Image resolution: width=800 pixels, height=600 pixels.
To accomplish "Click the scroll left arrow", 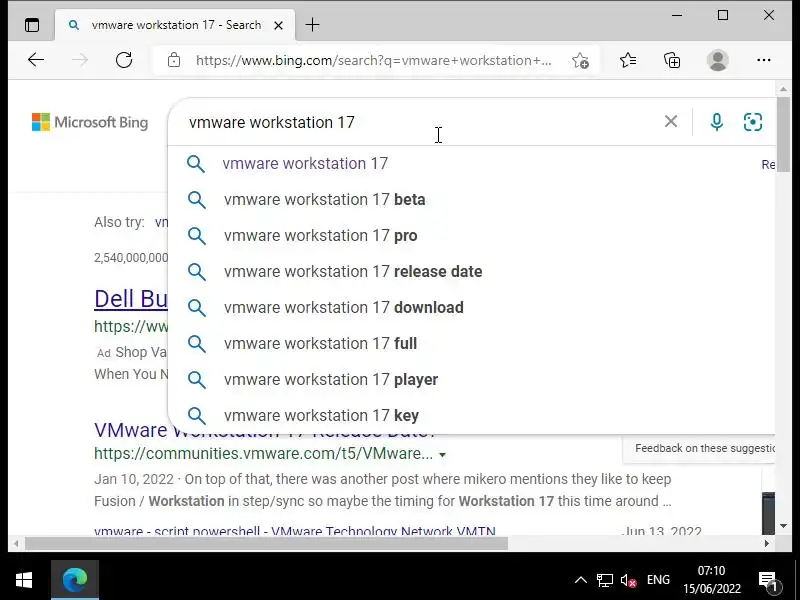I will [x=15, y=543].
